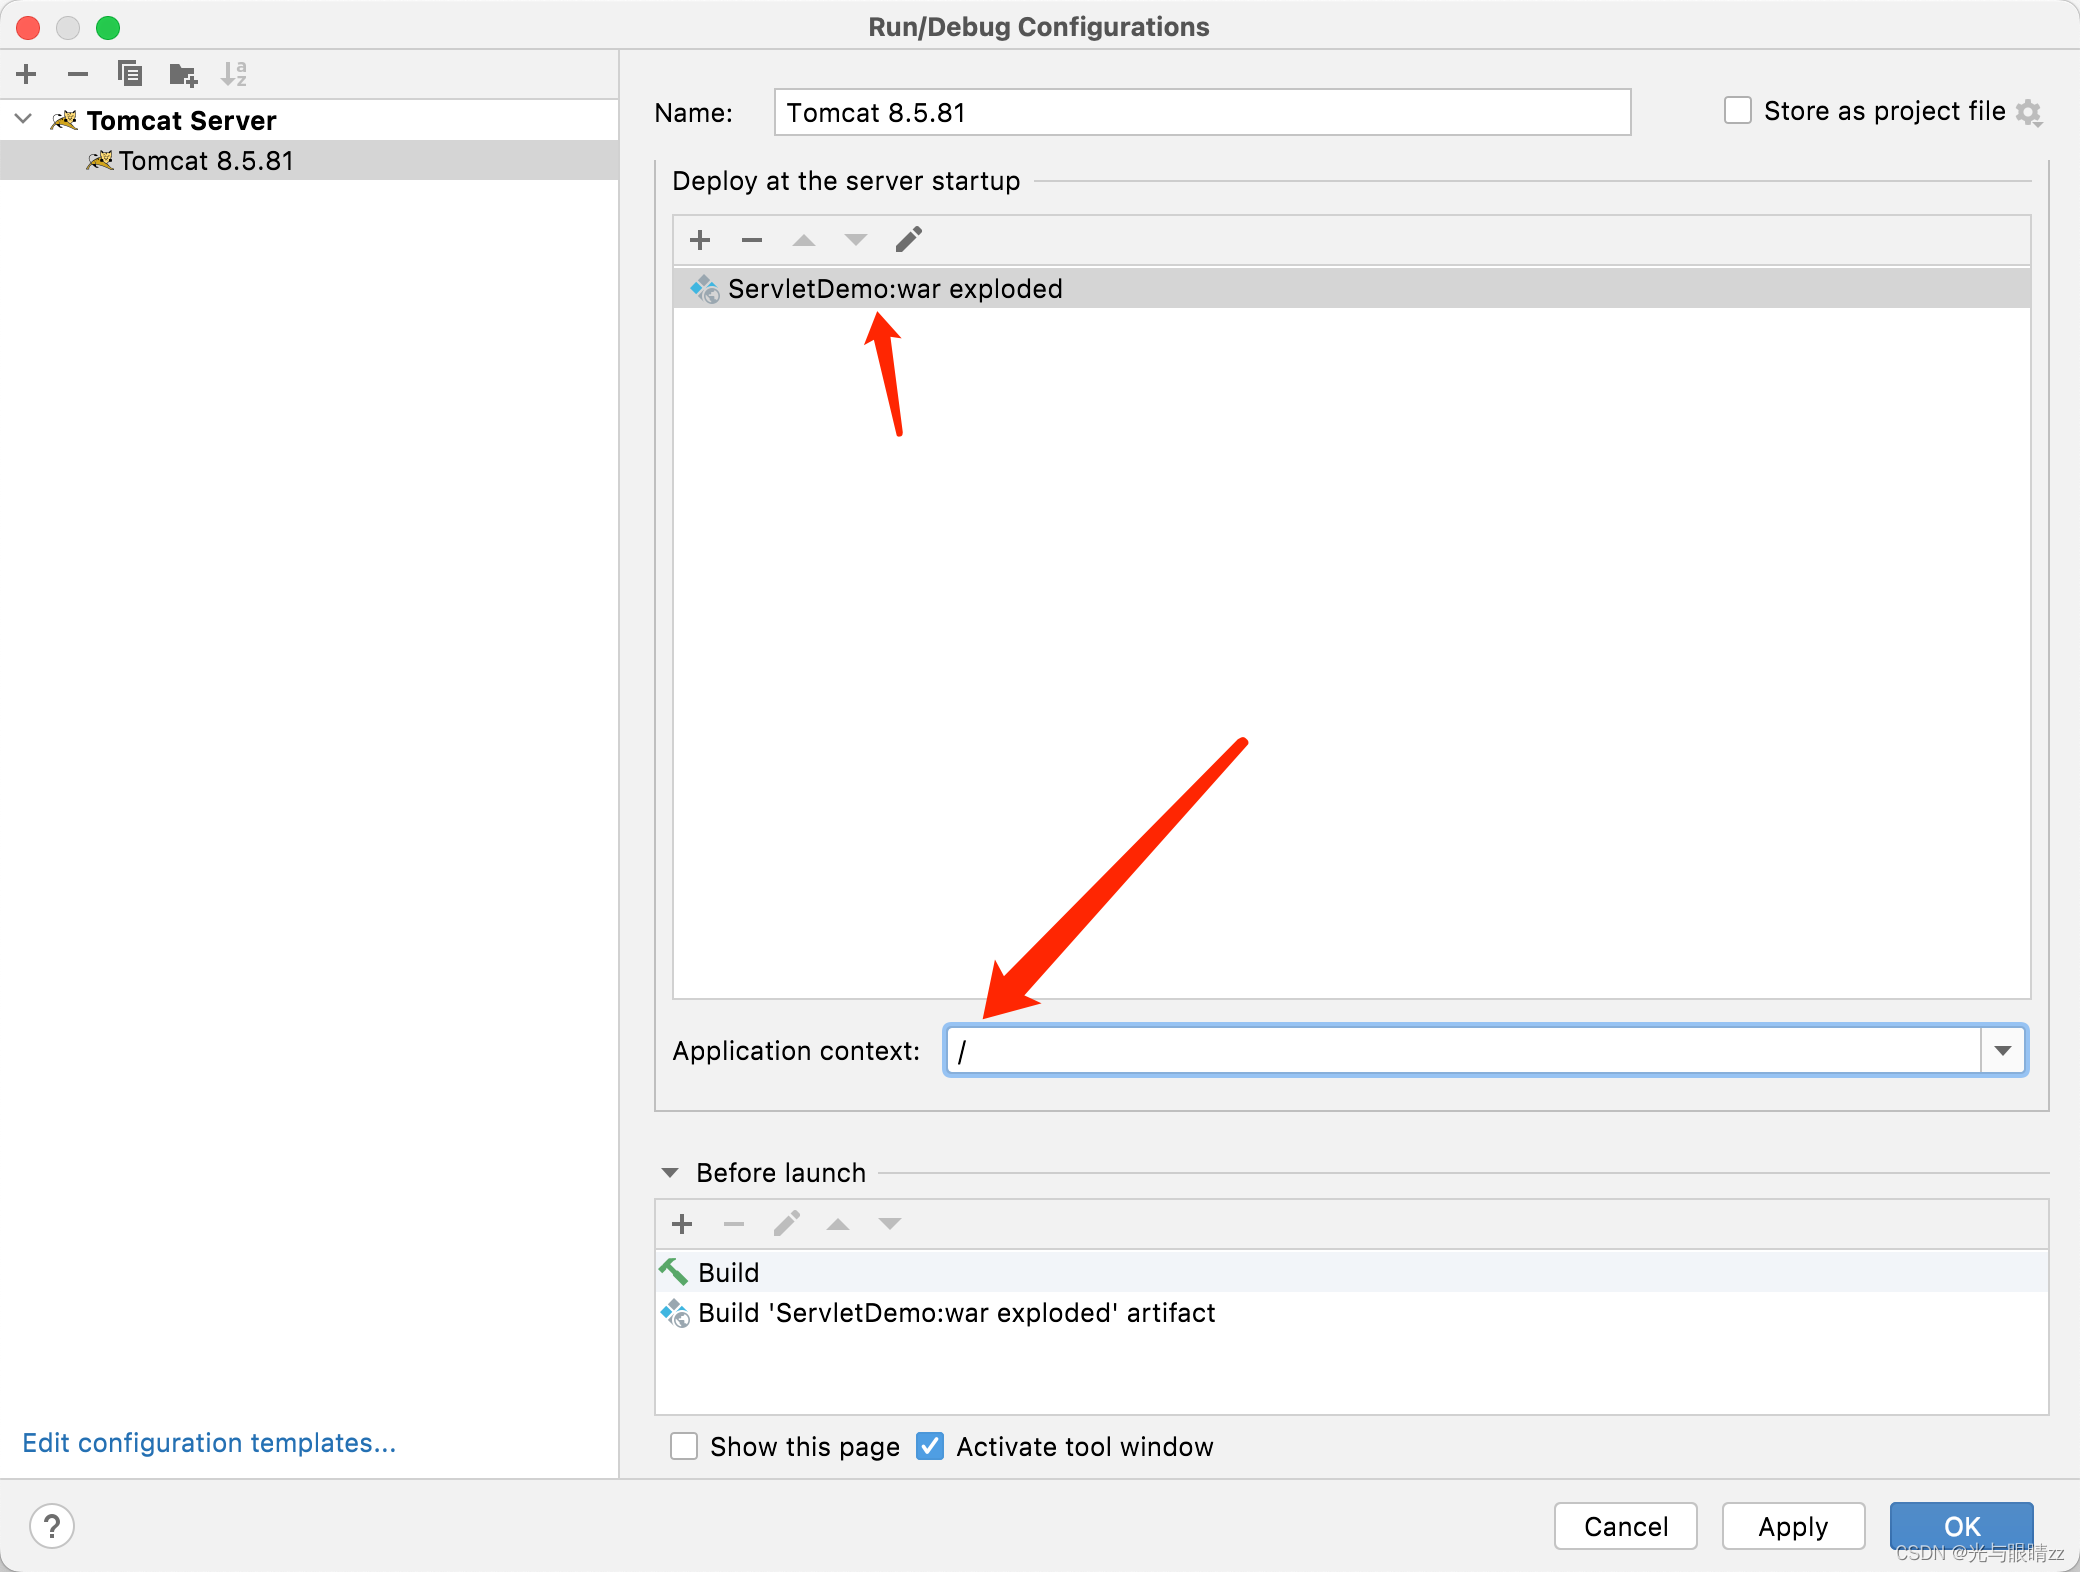Sort configurations alphabetically
Viewport: 2080px width, 1572px height.
(234, 73)
